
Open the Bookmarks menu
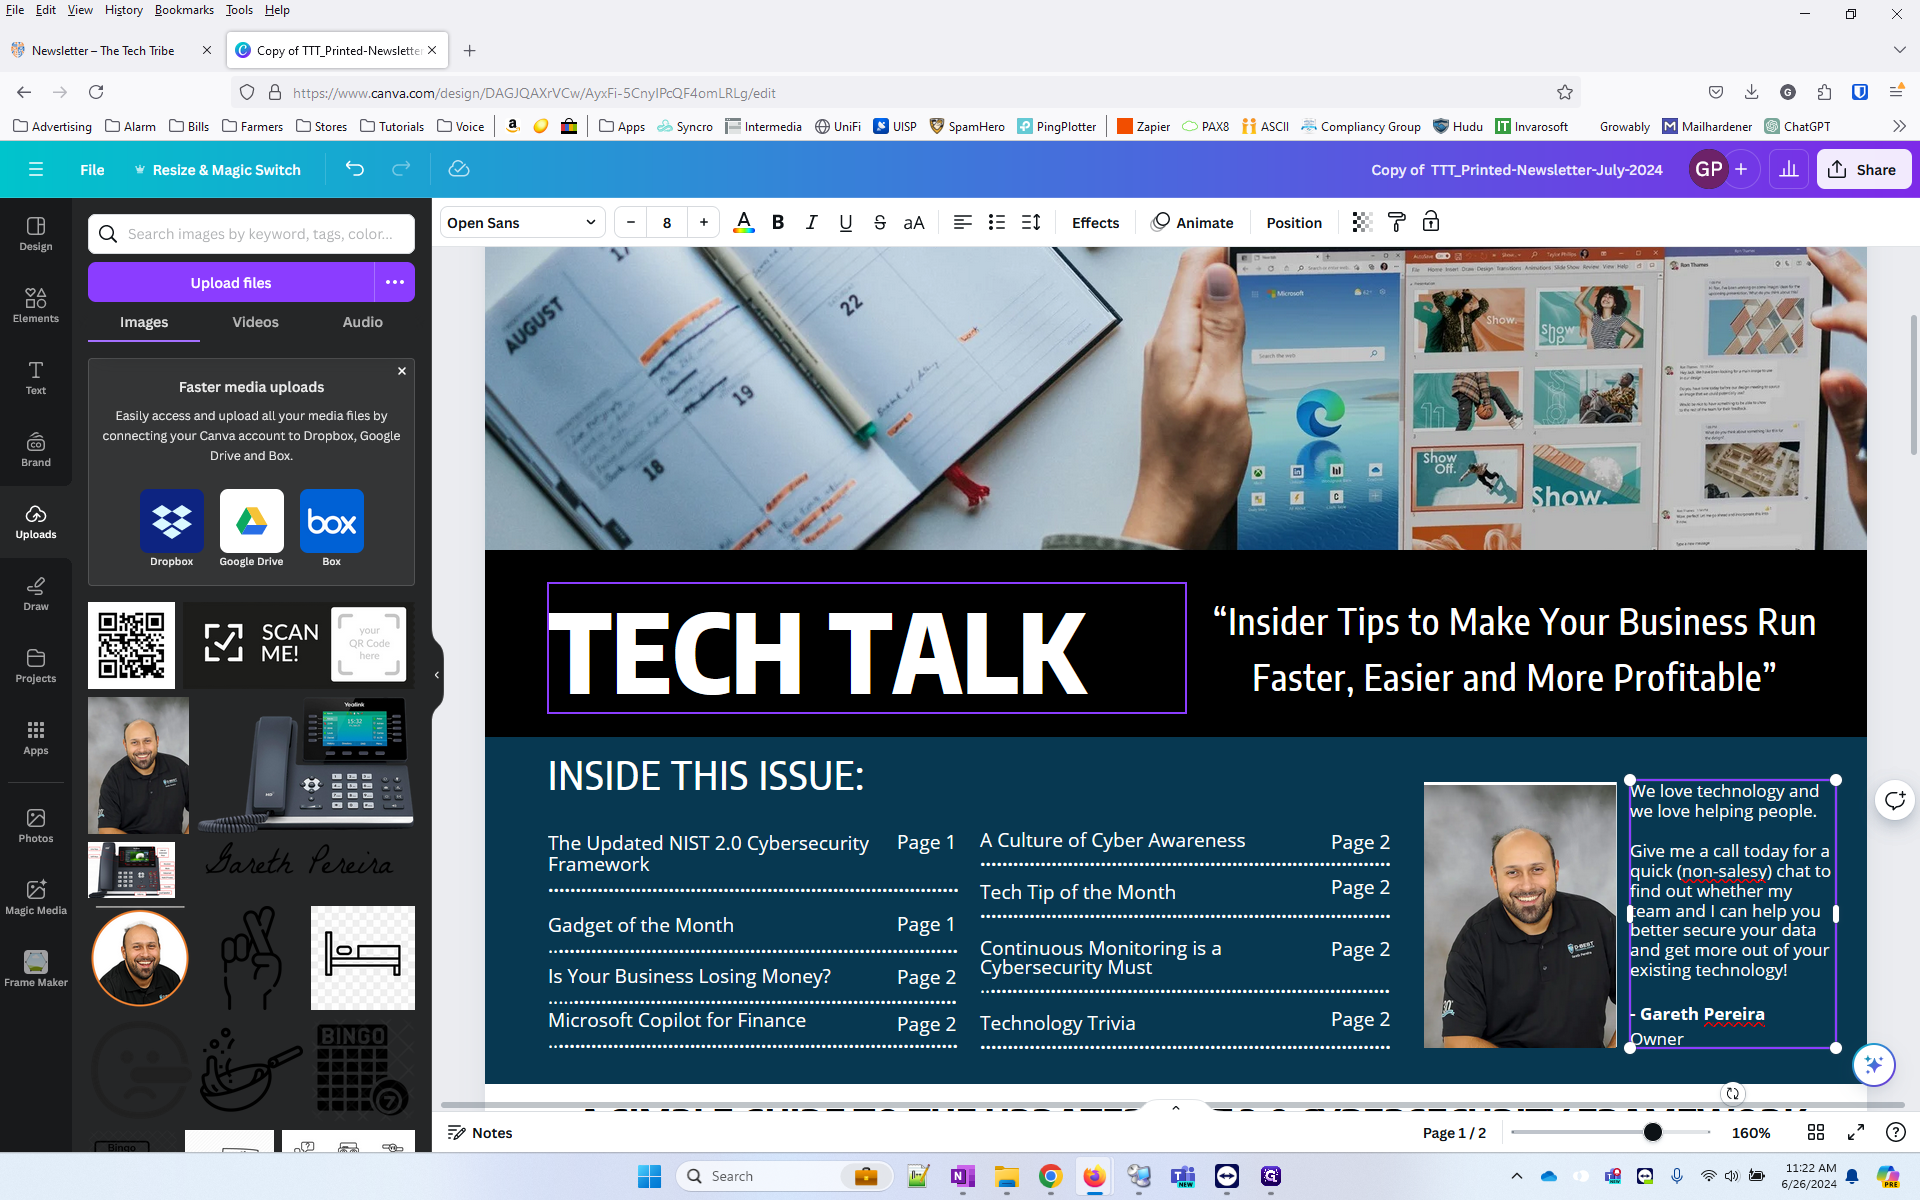click(x=184, y=10)
